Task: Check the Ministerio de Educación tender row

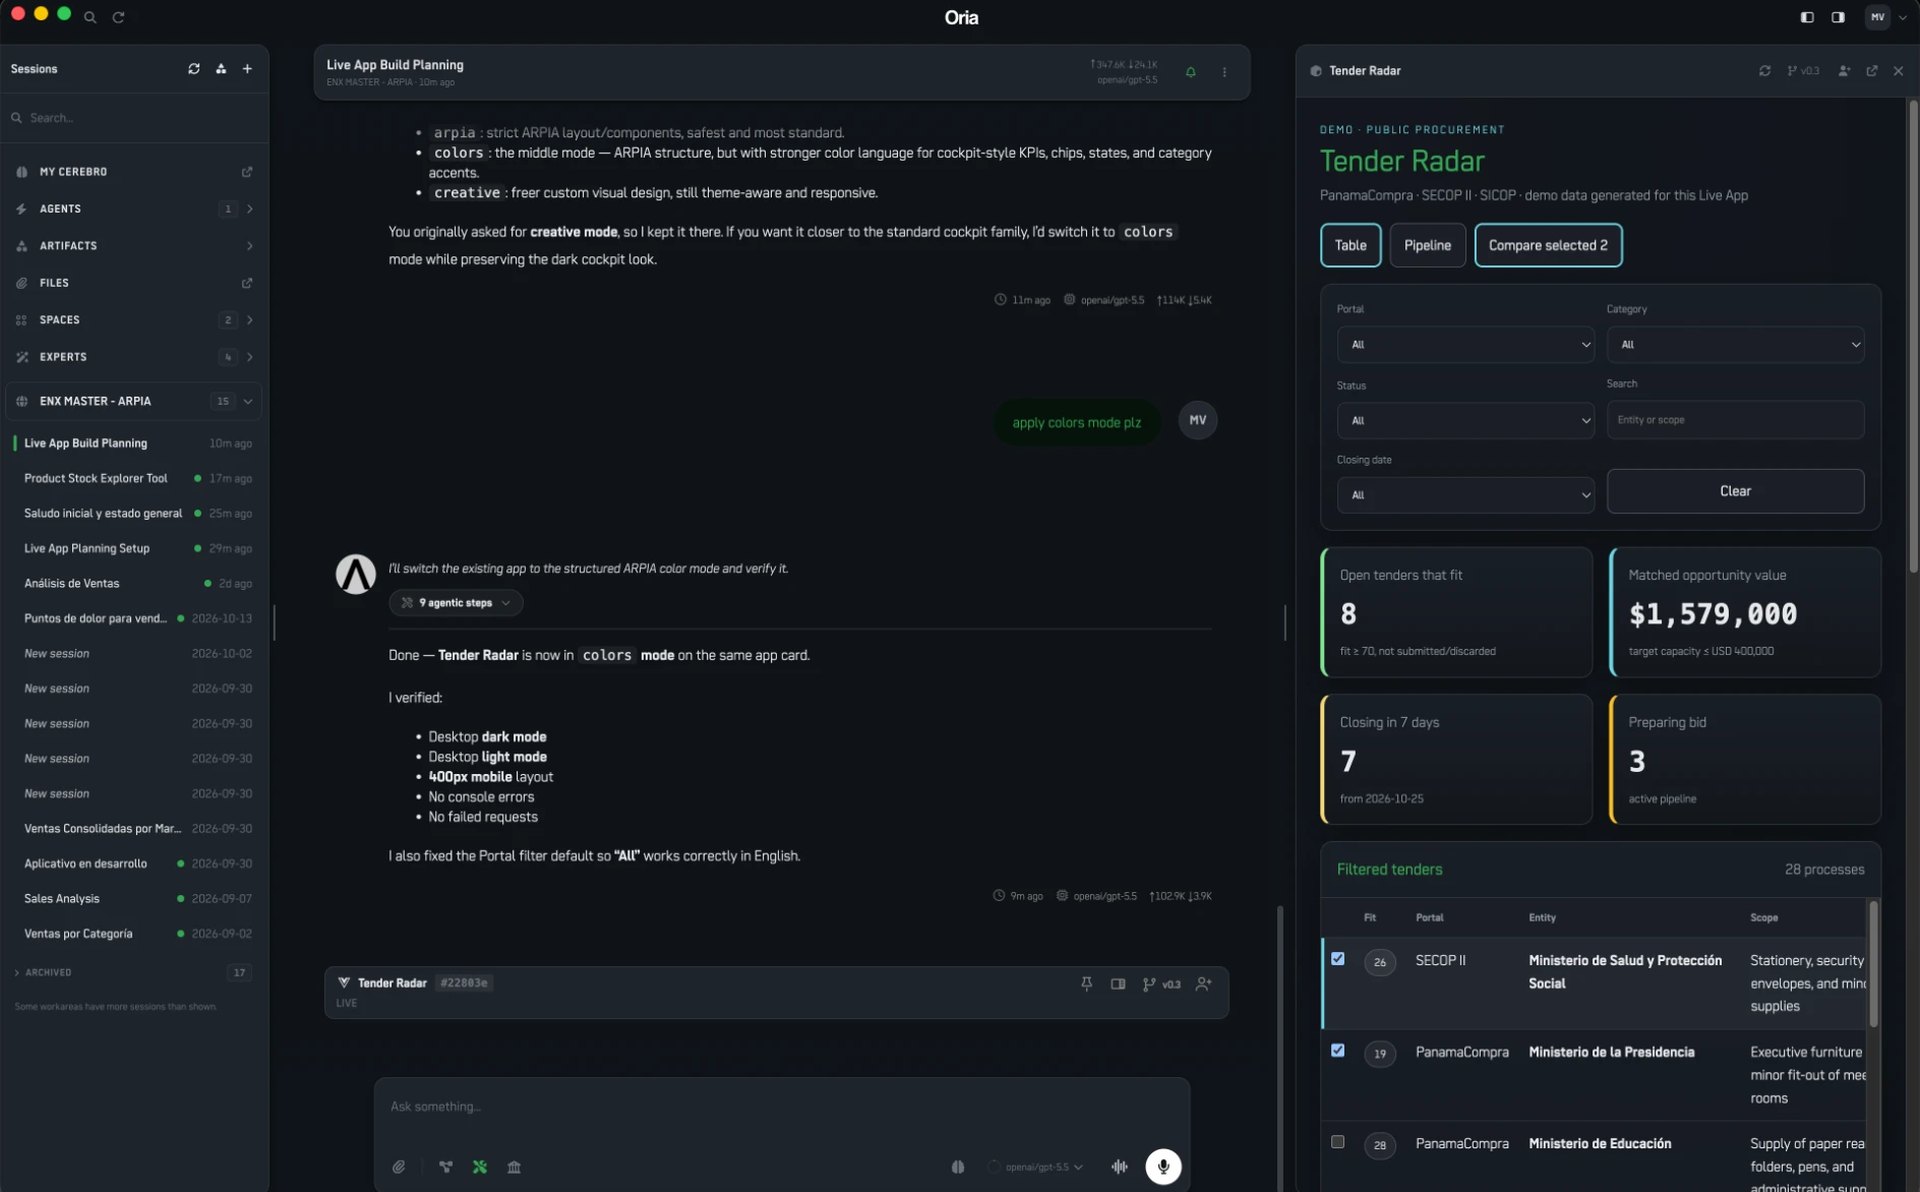Action: click(x=1338, y=1142)
